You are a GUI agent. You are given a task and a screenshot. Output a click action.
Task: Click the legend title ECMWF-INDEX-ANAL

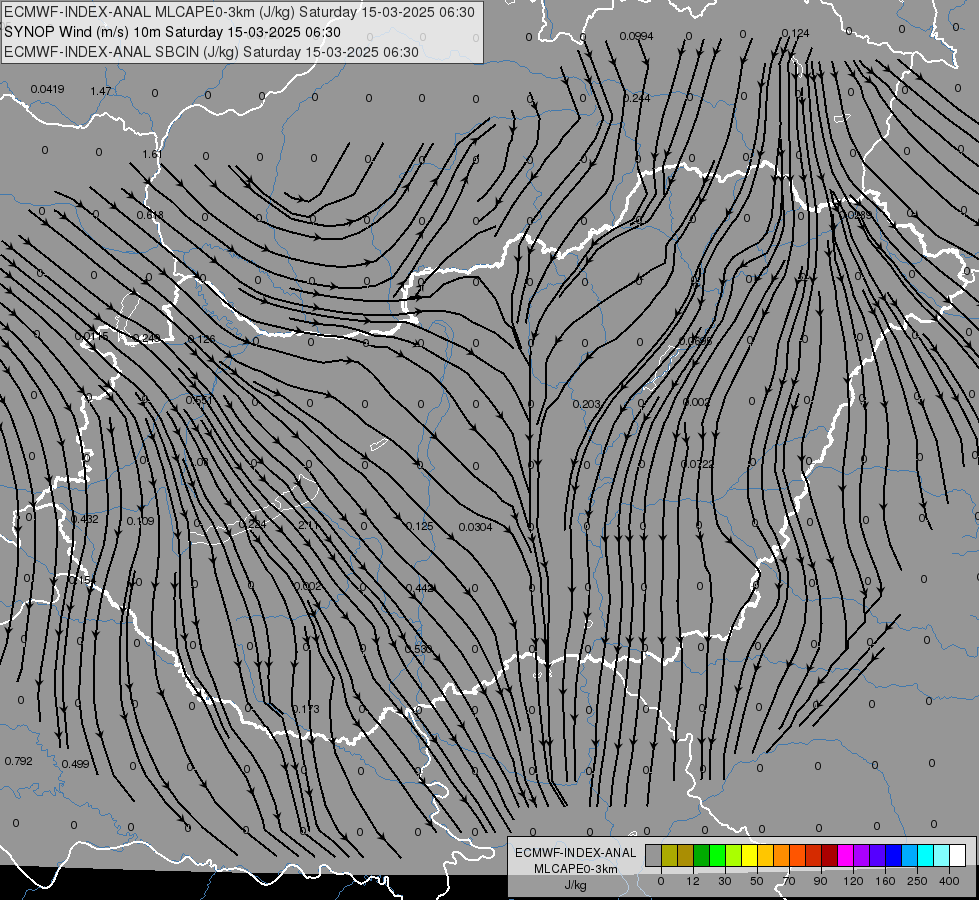576,853
